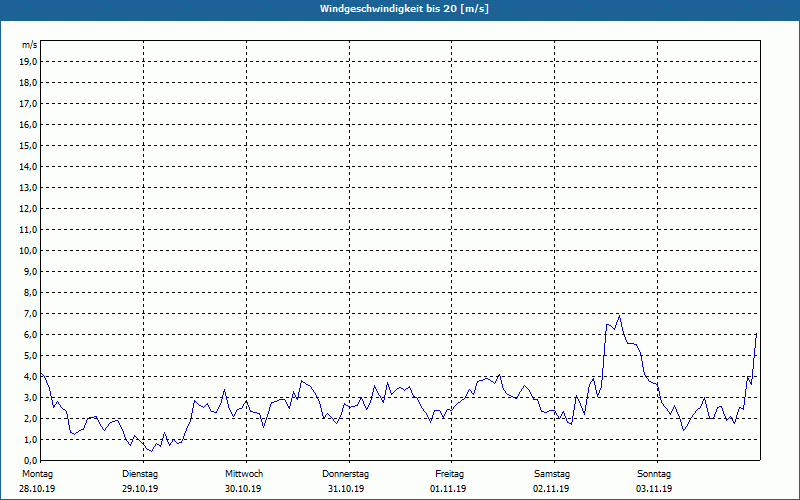Click the m/s unit label on the y-axis

(30, 45)
